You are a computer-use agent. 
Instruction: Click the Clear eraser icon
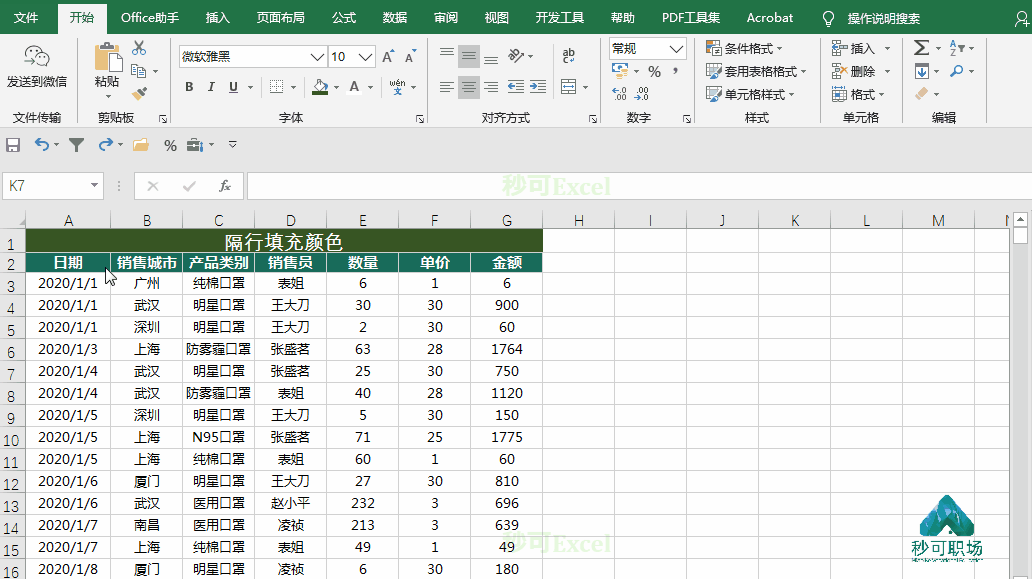tap(922, 94)
